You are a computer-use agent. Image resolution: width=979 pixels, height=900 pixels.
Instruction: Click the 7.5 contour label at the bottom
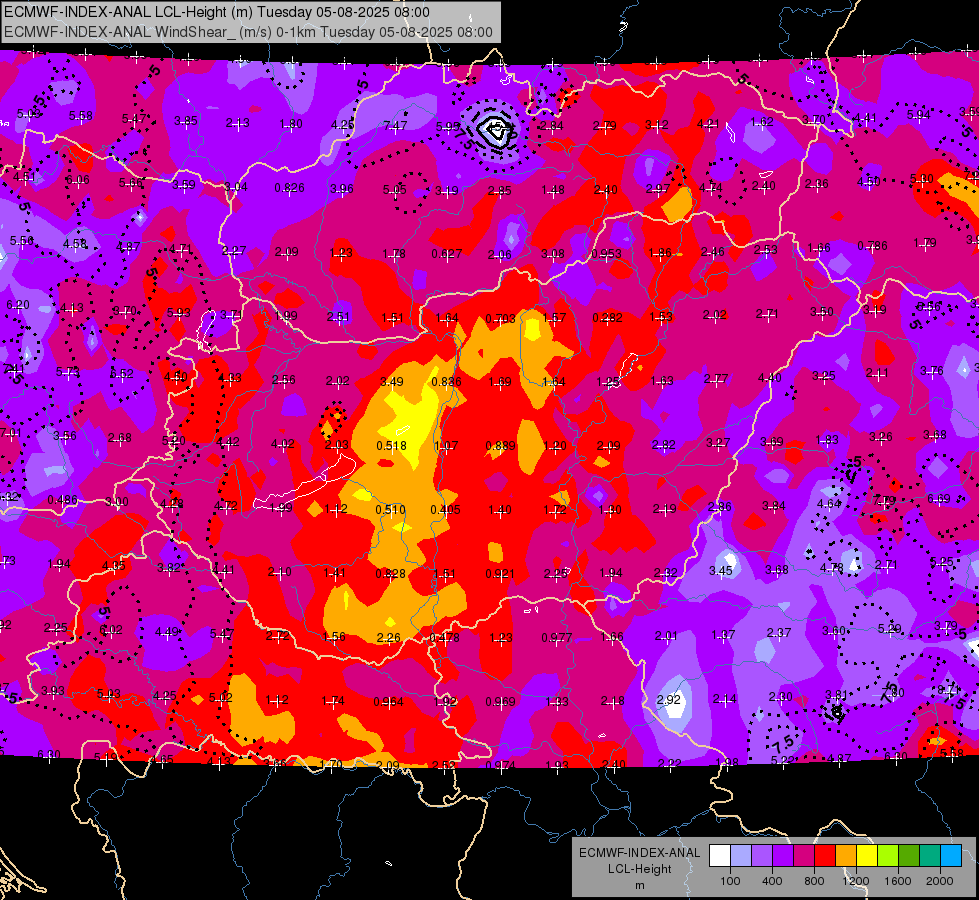782,743
